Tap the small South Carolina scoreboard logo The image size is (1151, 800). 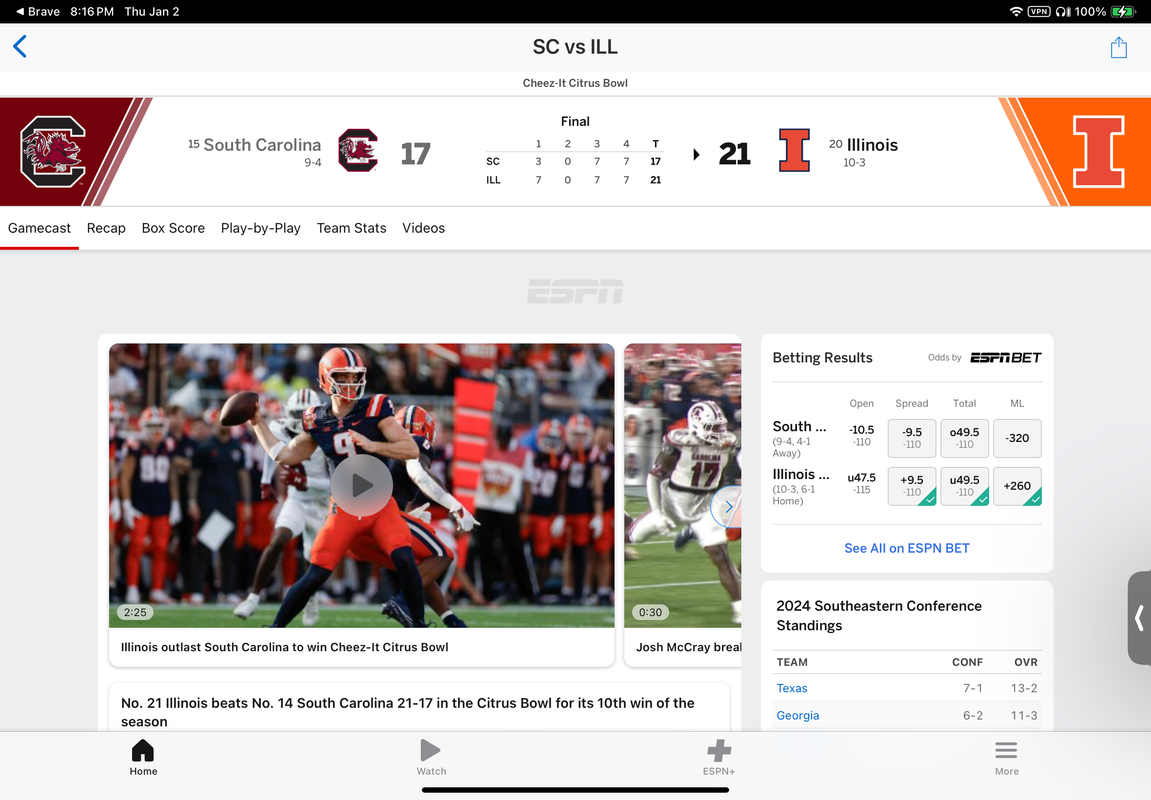tap(357, 150)
